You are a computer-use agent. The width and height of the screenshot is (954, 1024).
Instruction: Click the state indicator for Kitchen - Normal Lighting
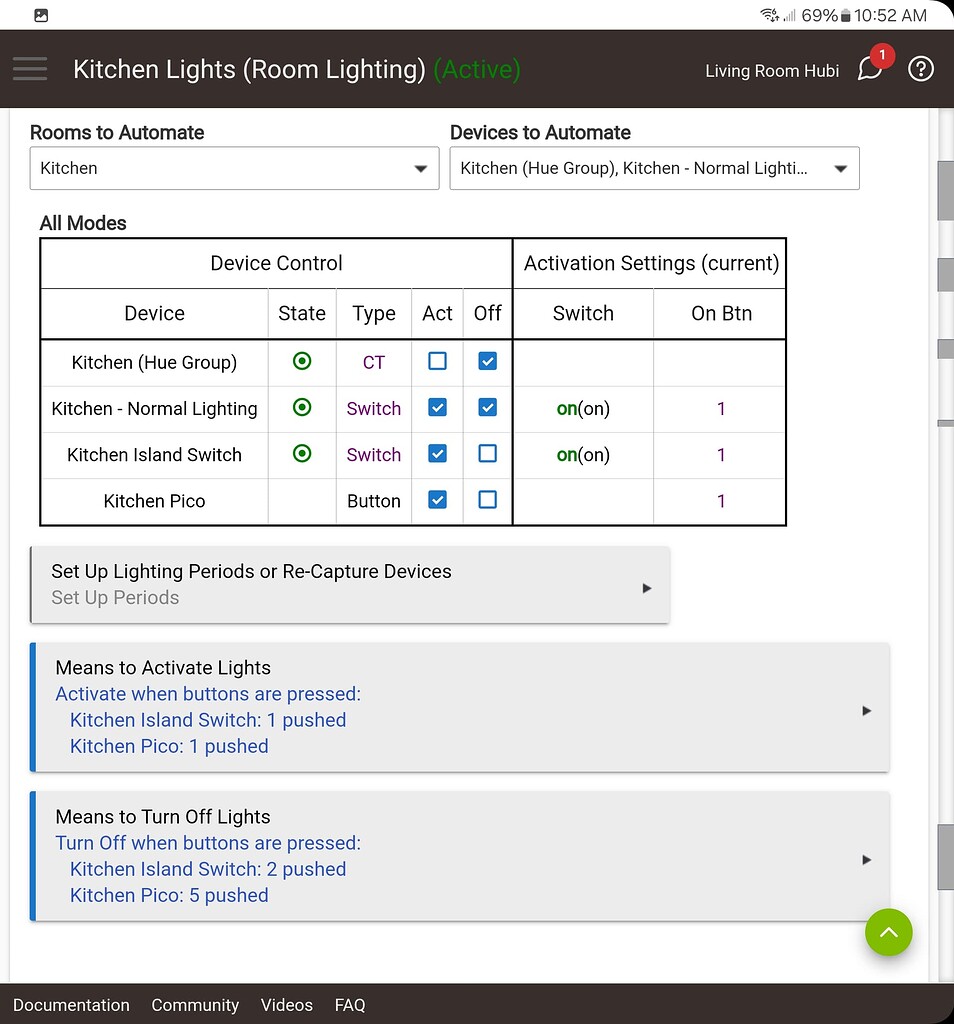(x=301, y=408)
